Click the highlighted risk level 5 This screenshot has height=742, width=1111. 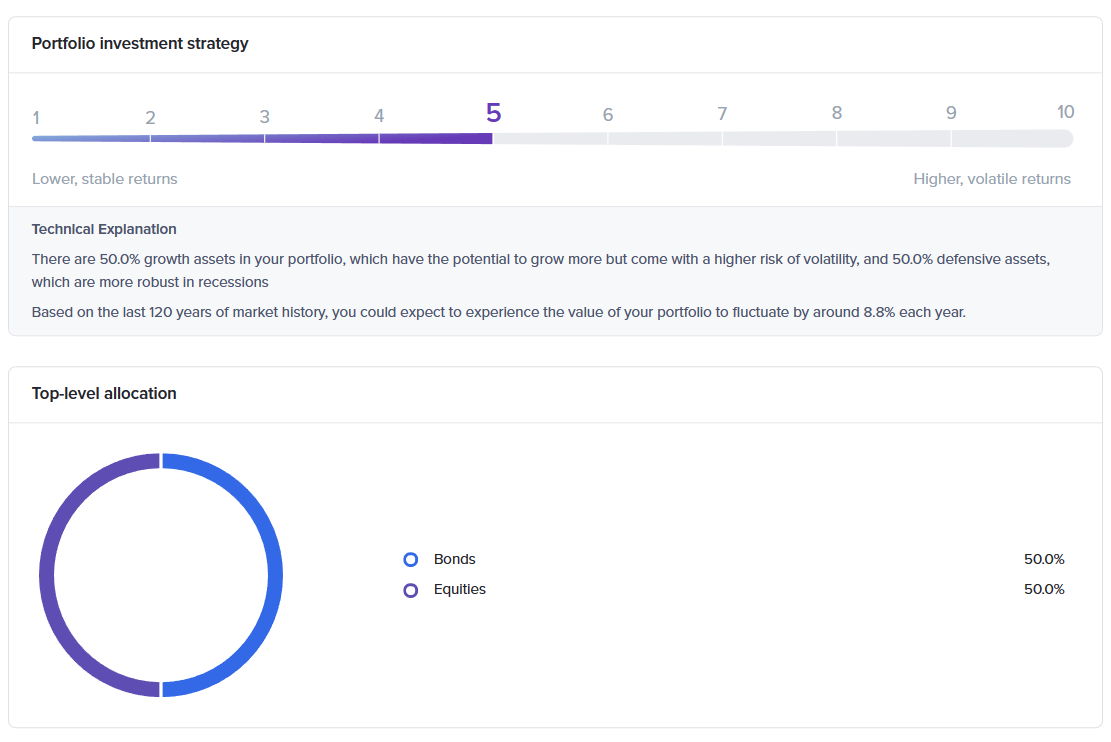click(x=493, y=113)
